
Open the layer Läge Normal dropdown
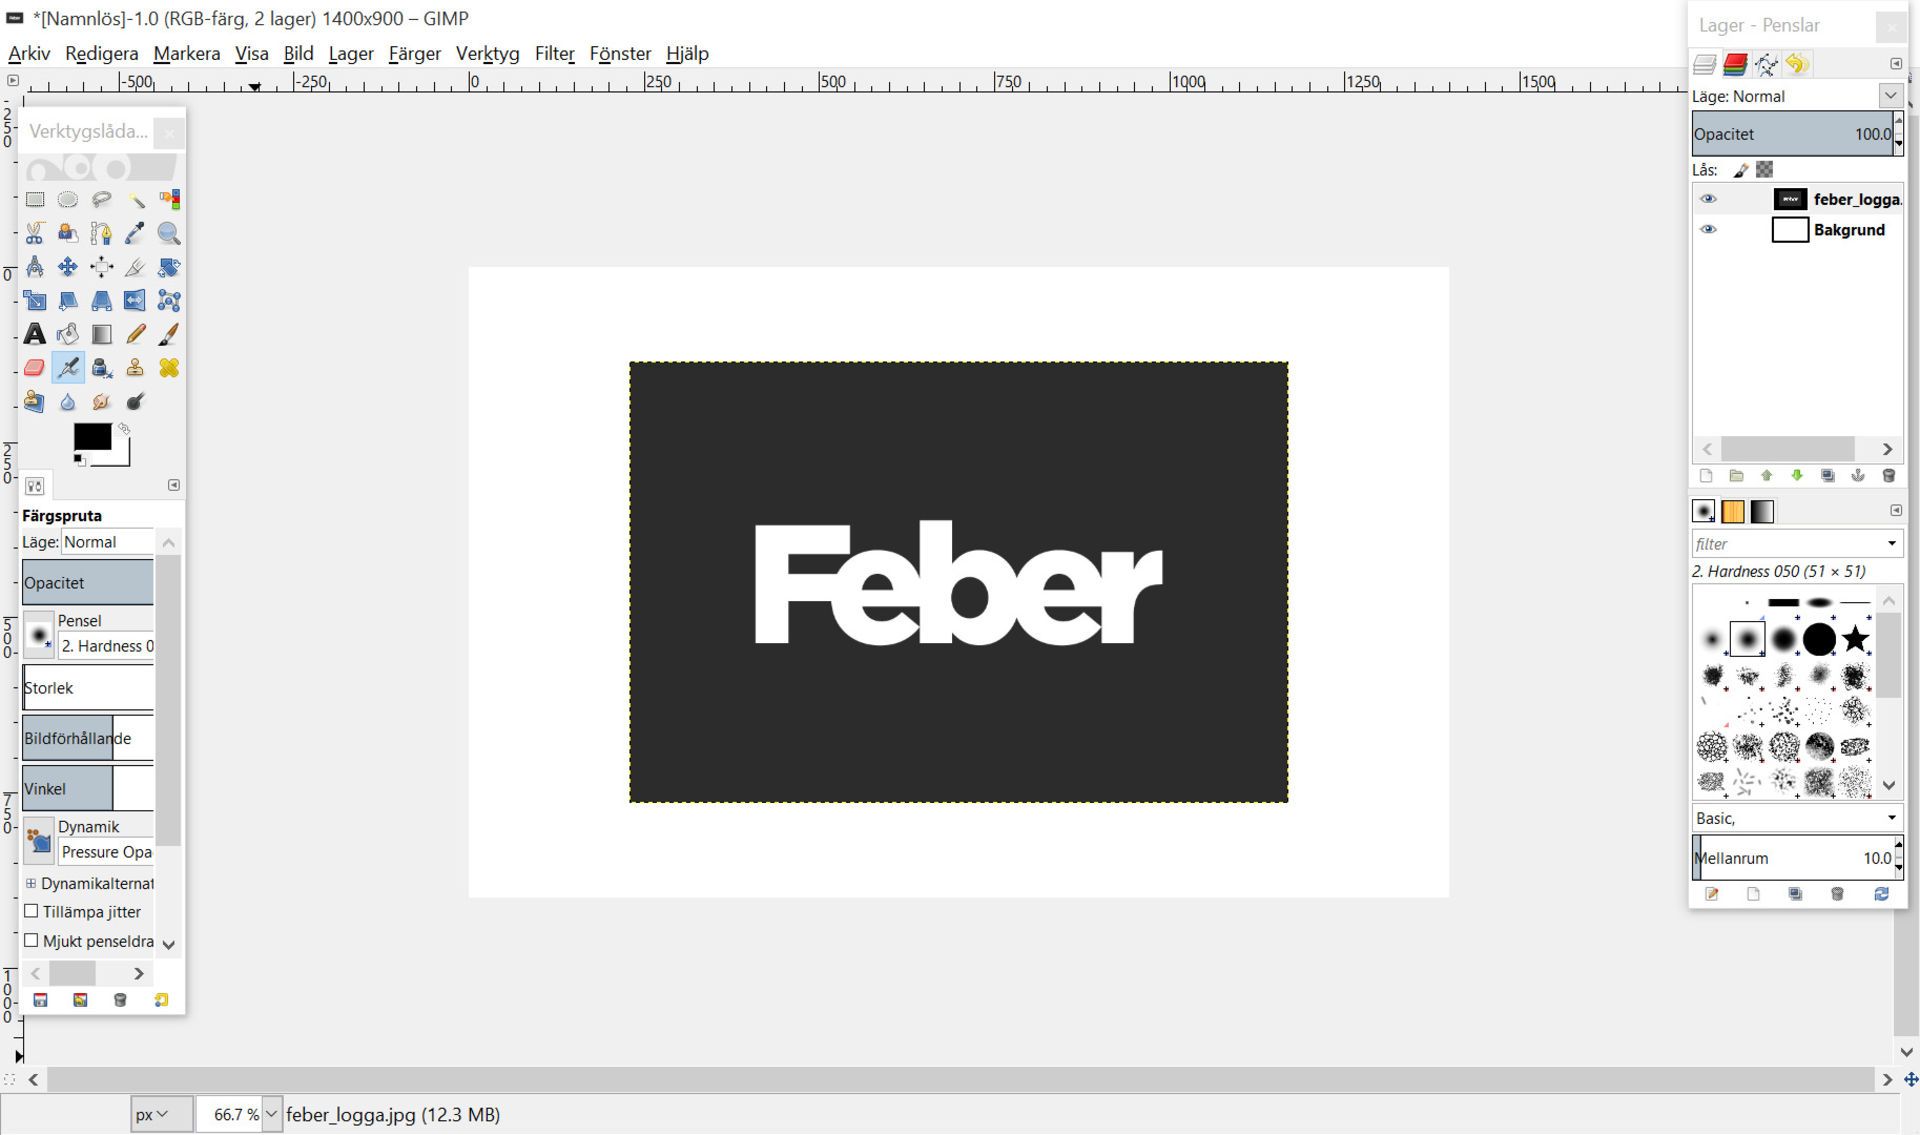(1796, 96)
